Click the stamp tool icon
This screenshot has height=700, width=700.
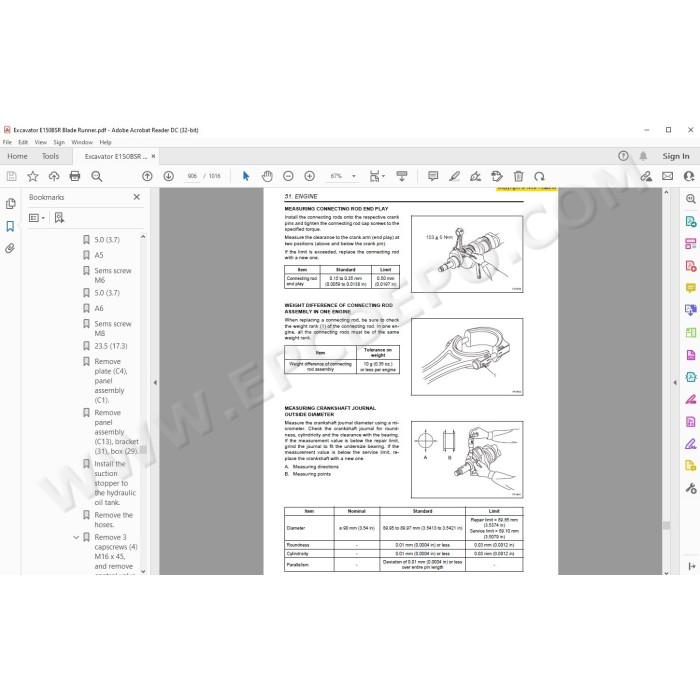496,176
